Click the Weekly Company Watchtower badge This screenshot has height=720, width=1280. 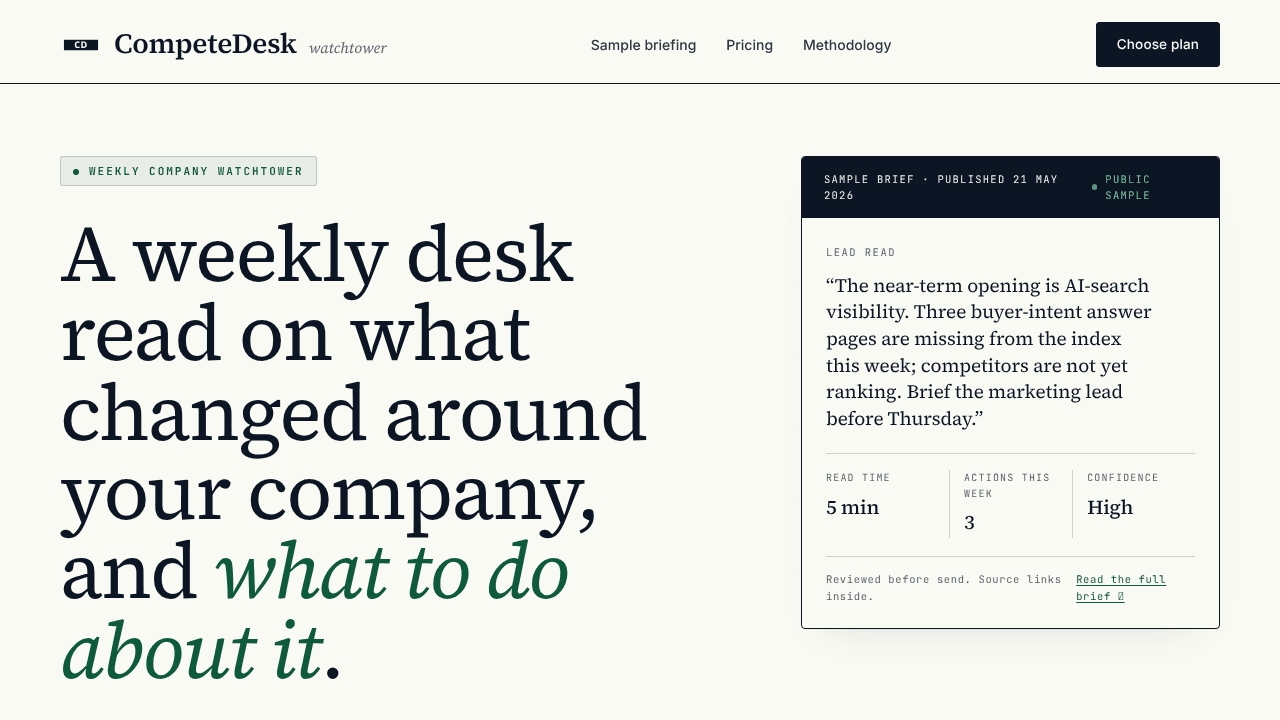coord(188,171)
